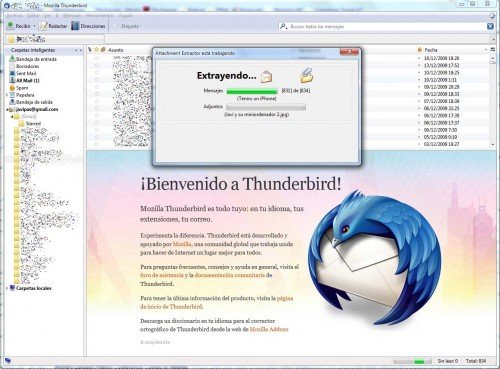500x369 pixels.
Task: Open the column picker icon
Action: point(493,50)
